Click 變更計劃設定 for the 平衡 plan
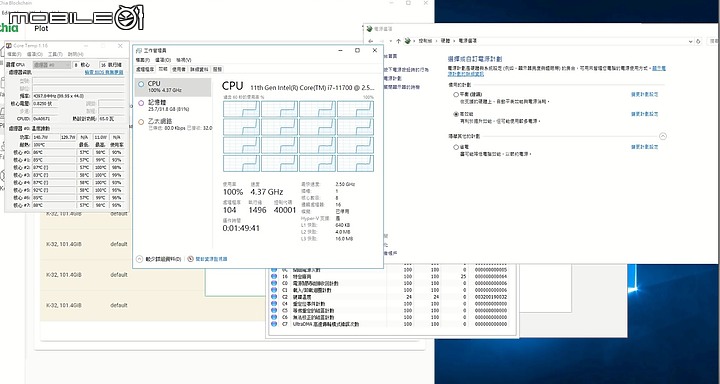Screen dimensions: 720x384 [644, 94]
